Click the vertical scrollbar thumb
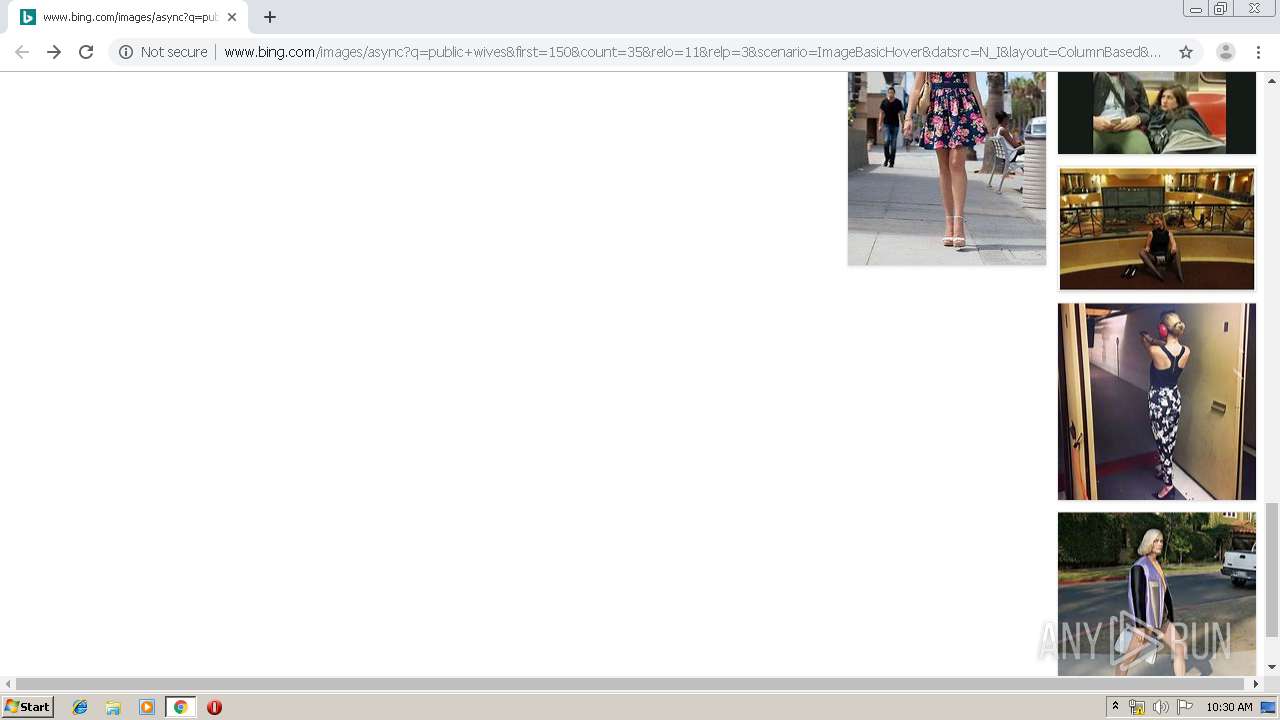The width and height of the screenshot is (1280, 720). coord(1272,569)
